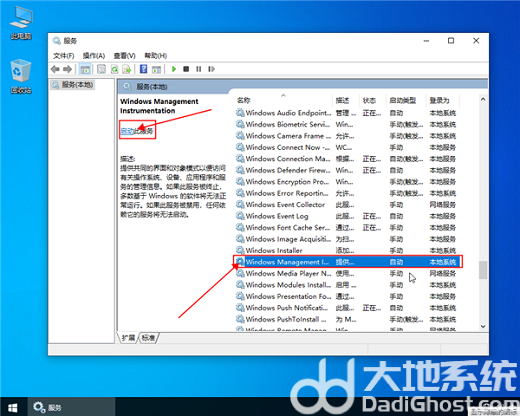Image resolution: width=520 pixels, height=416 pixels.
Task: Toggle the action pane toolbar icon
Action: click(x=156, y=69)
